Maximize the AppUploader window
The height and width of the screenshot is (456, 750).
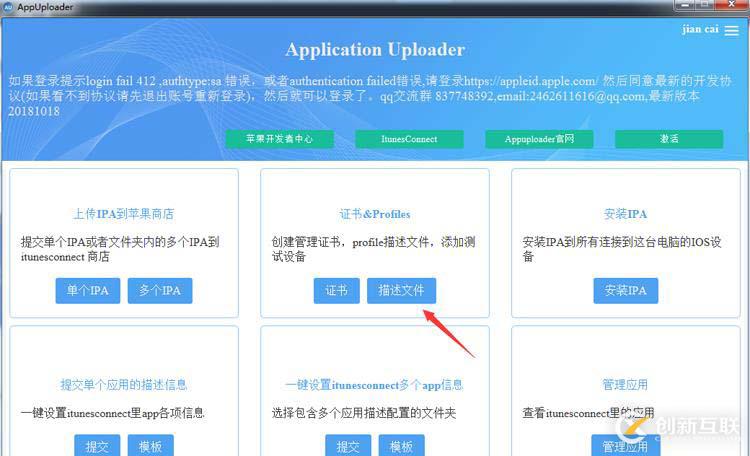(x=704, y=4)
